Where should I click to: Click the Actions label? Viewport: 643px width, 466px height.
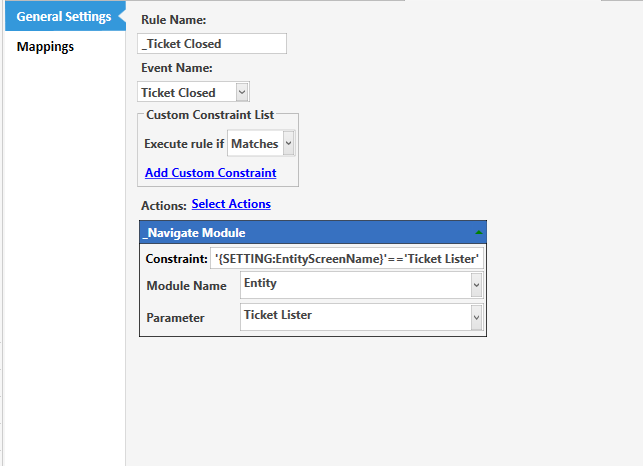coord(163,205)
